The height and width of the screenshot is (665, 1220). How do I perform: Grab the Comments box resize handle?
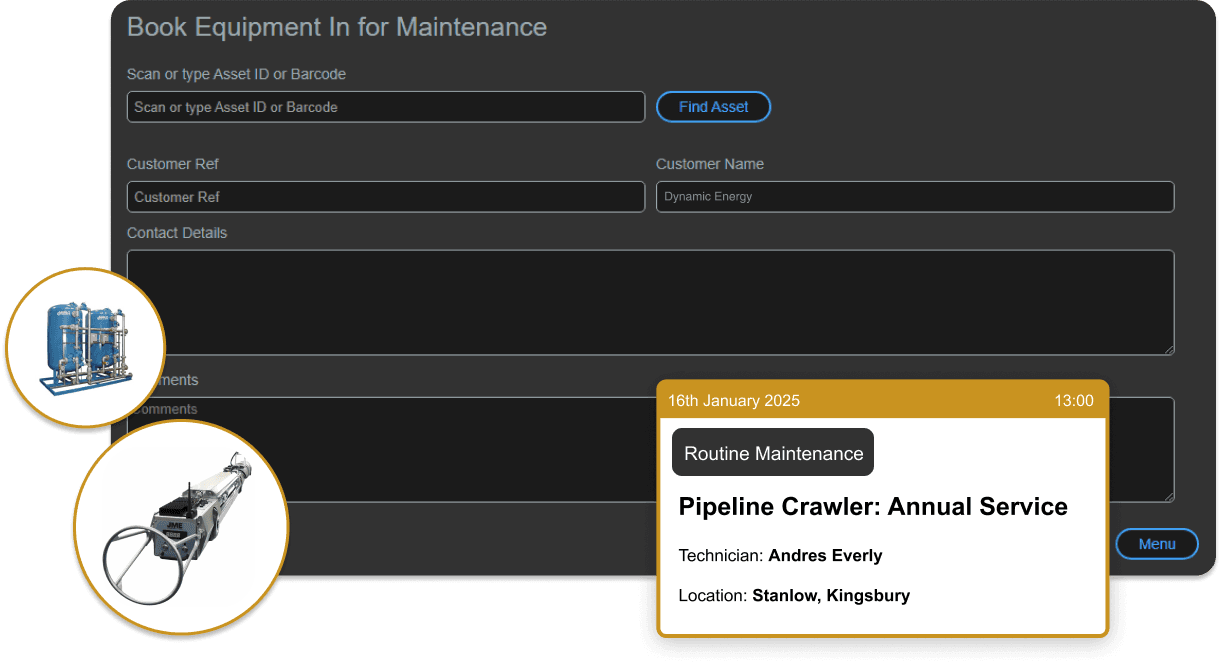point(1168,496)
